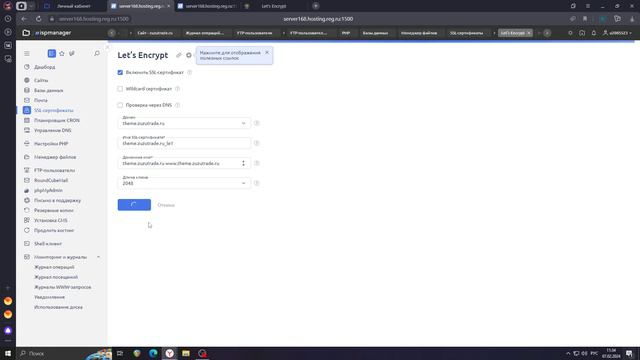The height and width of the screenshot is (360, 640).
Task: Click the blue submit button with spinner
Action: pyautogui.click(x=134, y=205)
